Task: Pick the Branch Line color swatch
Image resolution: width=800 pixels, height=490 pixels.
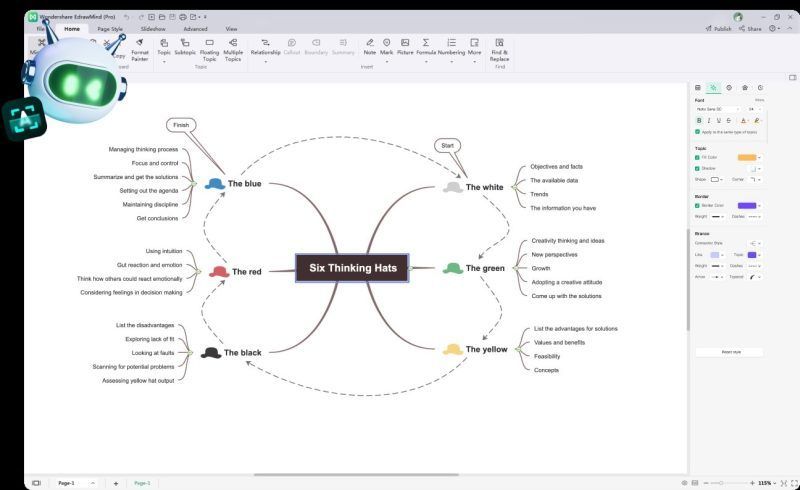Action: (x=715, y=255)
